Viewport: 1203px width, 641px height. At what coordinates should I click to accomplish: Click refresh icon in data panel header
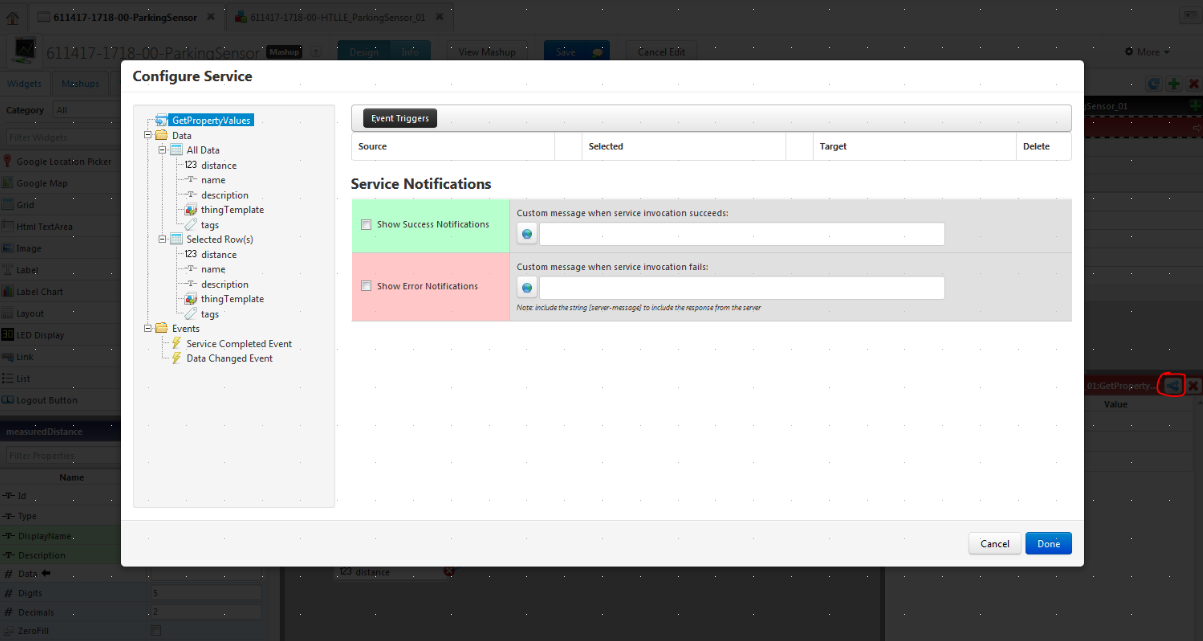(1154, 85)
